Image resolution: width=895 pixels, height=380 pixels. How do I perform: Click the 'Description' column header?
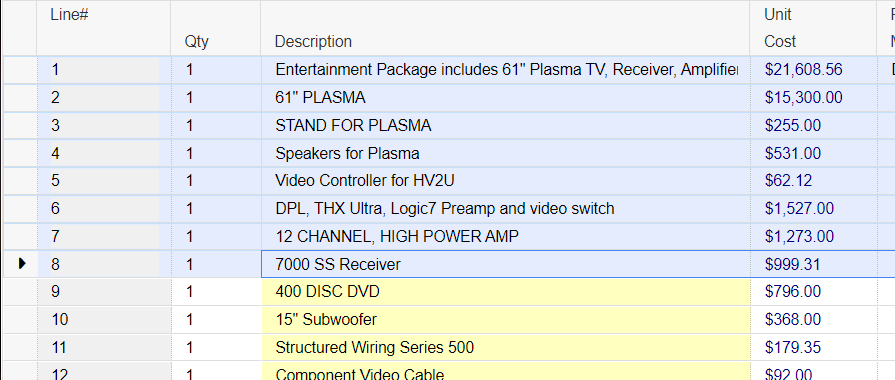pos(505,28)
